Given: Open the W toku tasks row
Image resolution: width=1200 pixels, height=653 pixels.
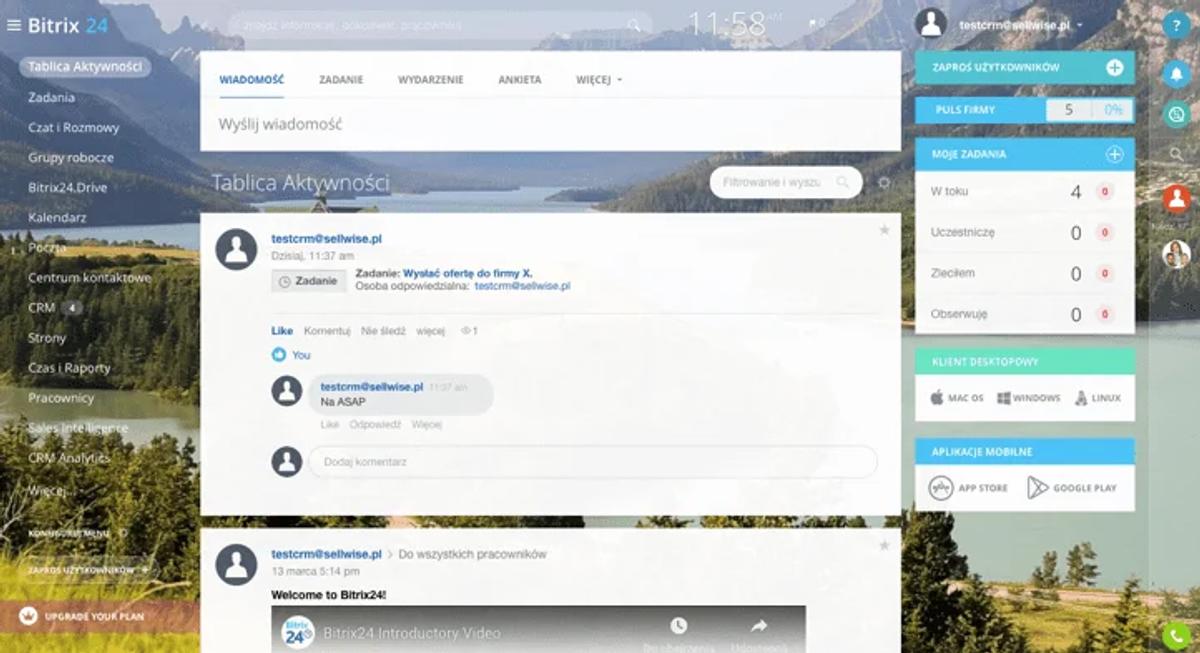Looking at the screenshot, I should [x=1025, y=191].
